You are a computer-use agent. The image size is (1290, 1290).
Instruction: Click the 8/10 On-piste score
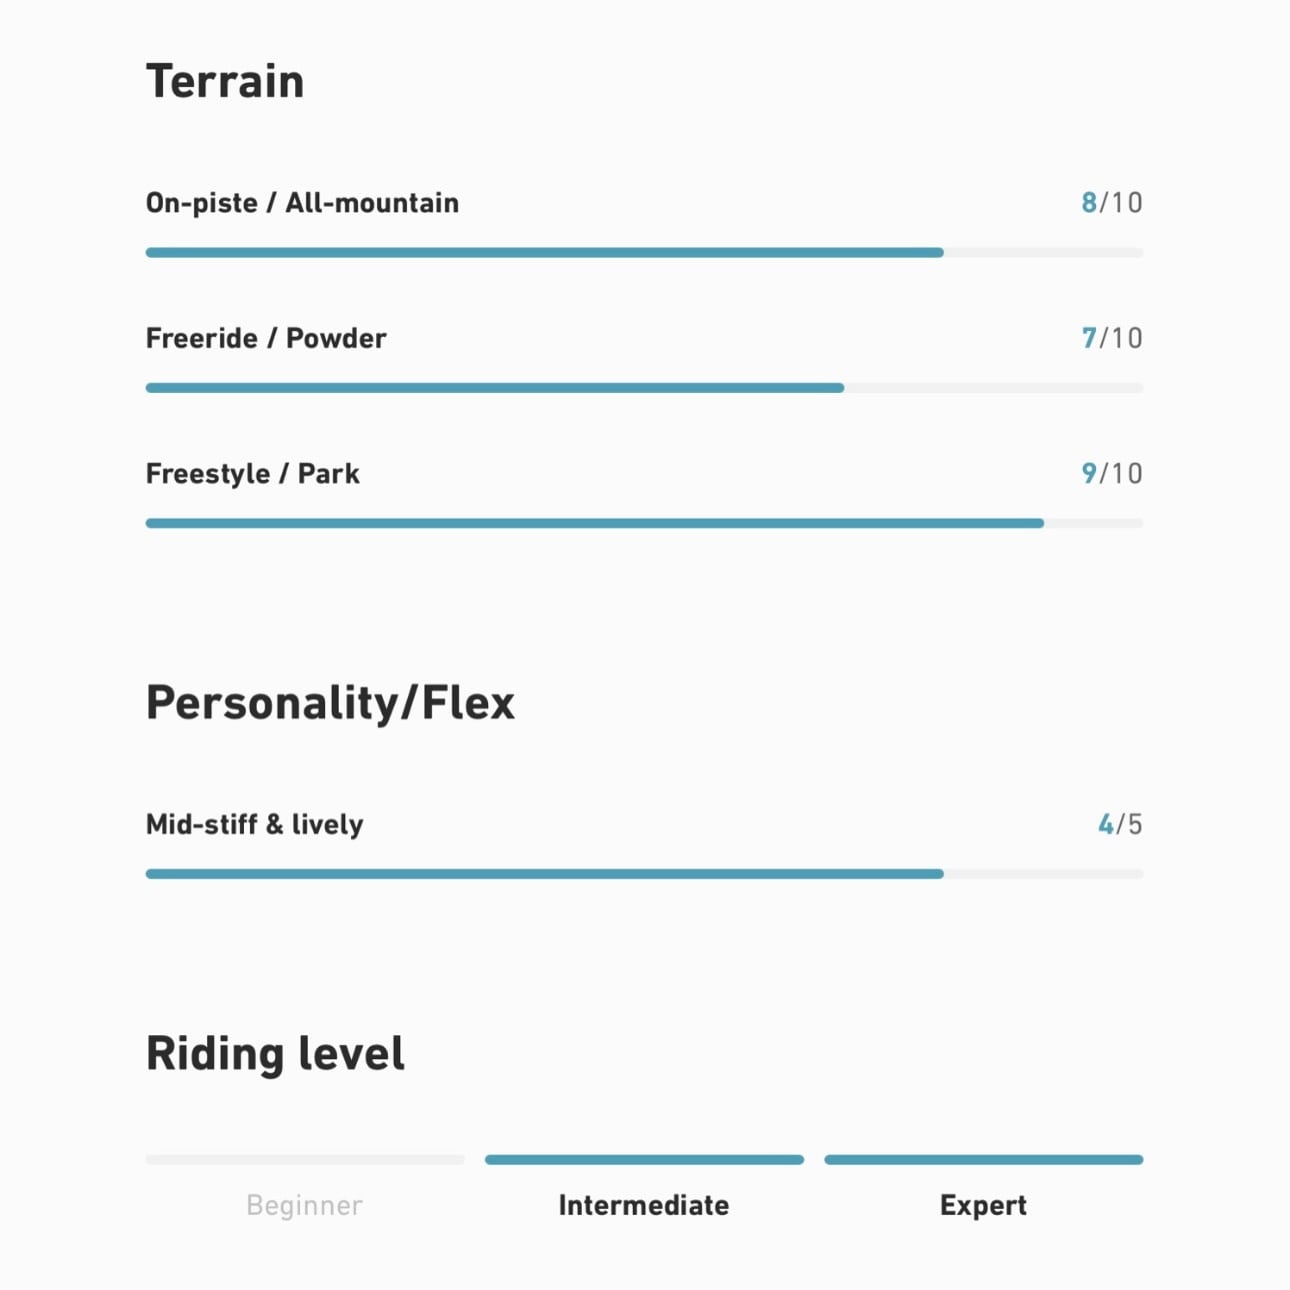[x=1111, y=203]
